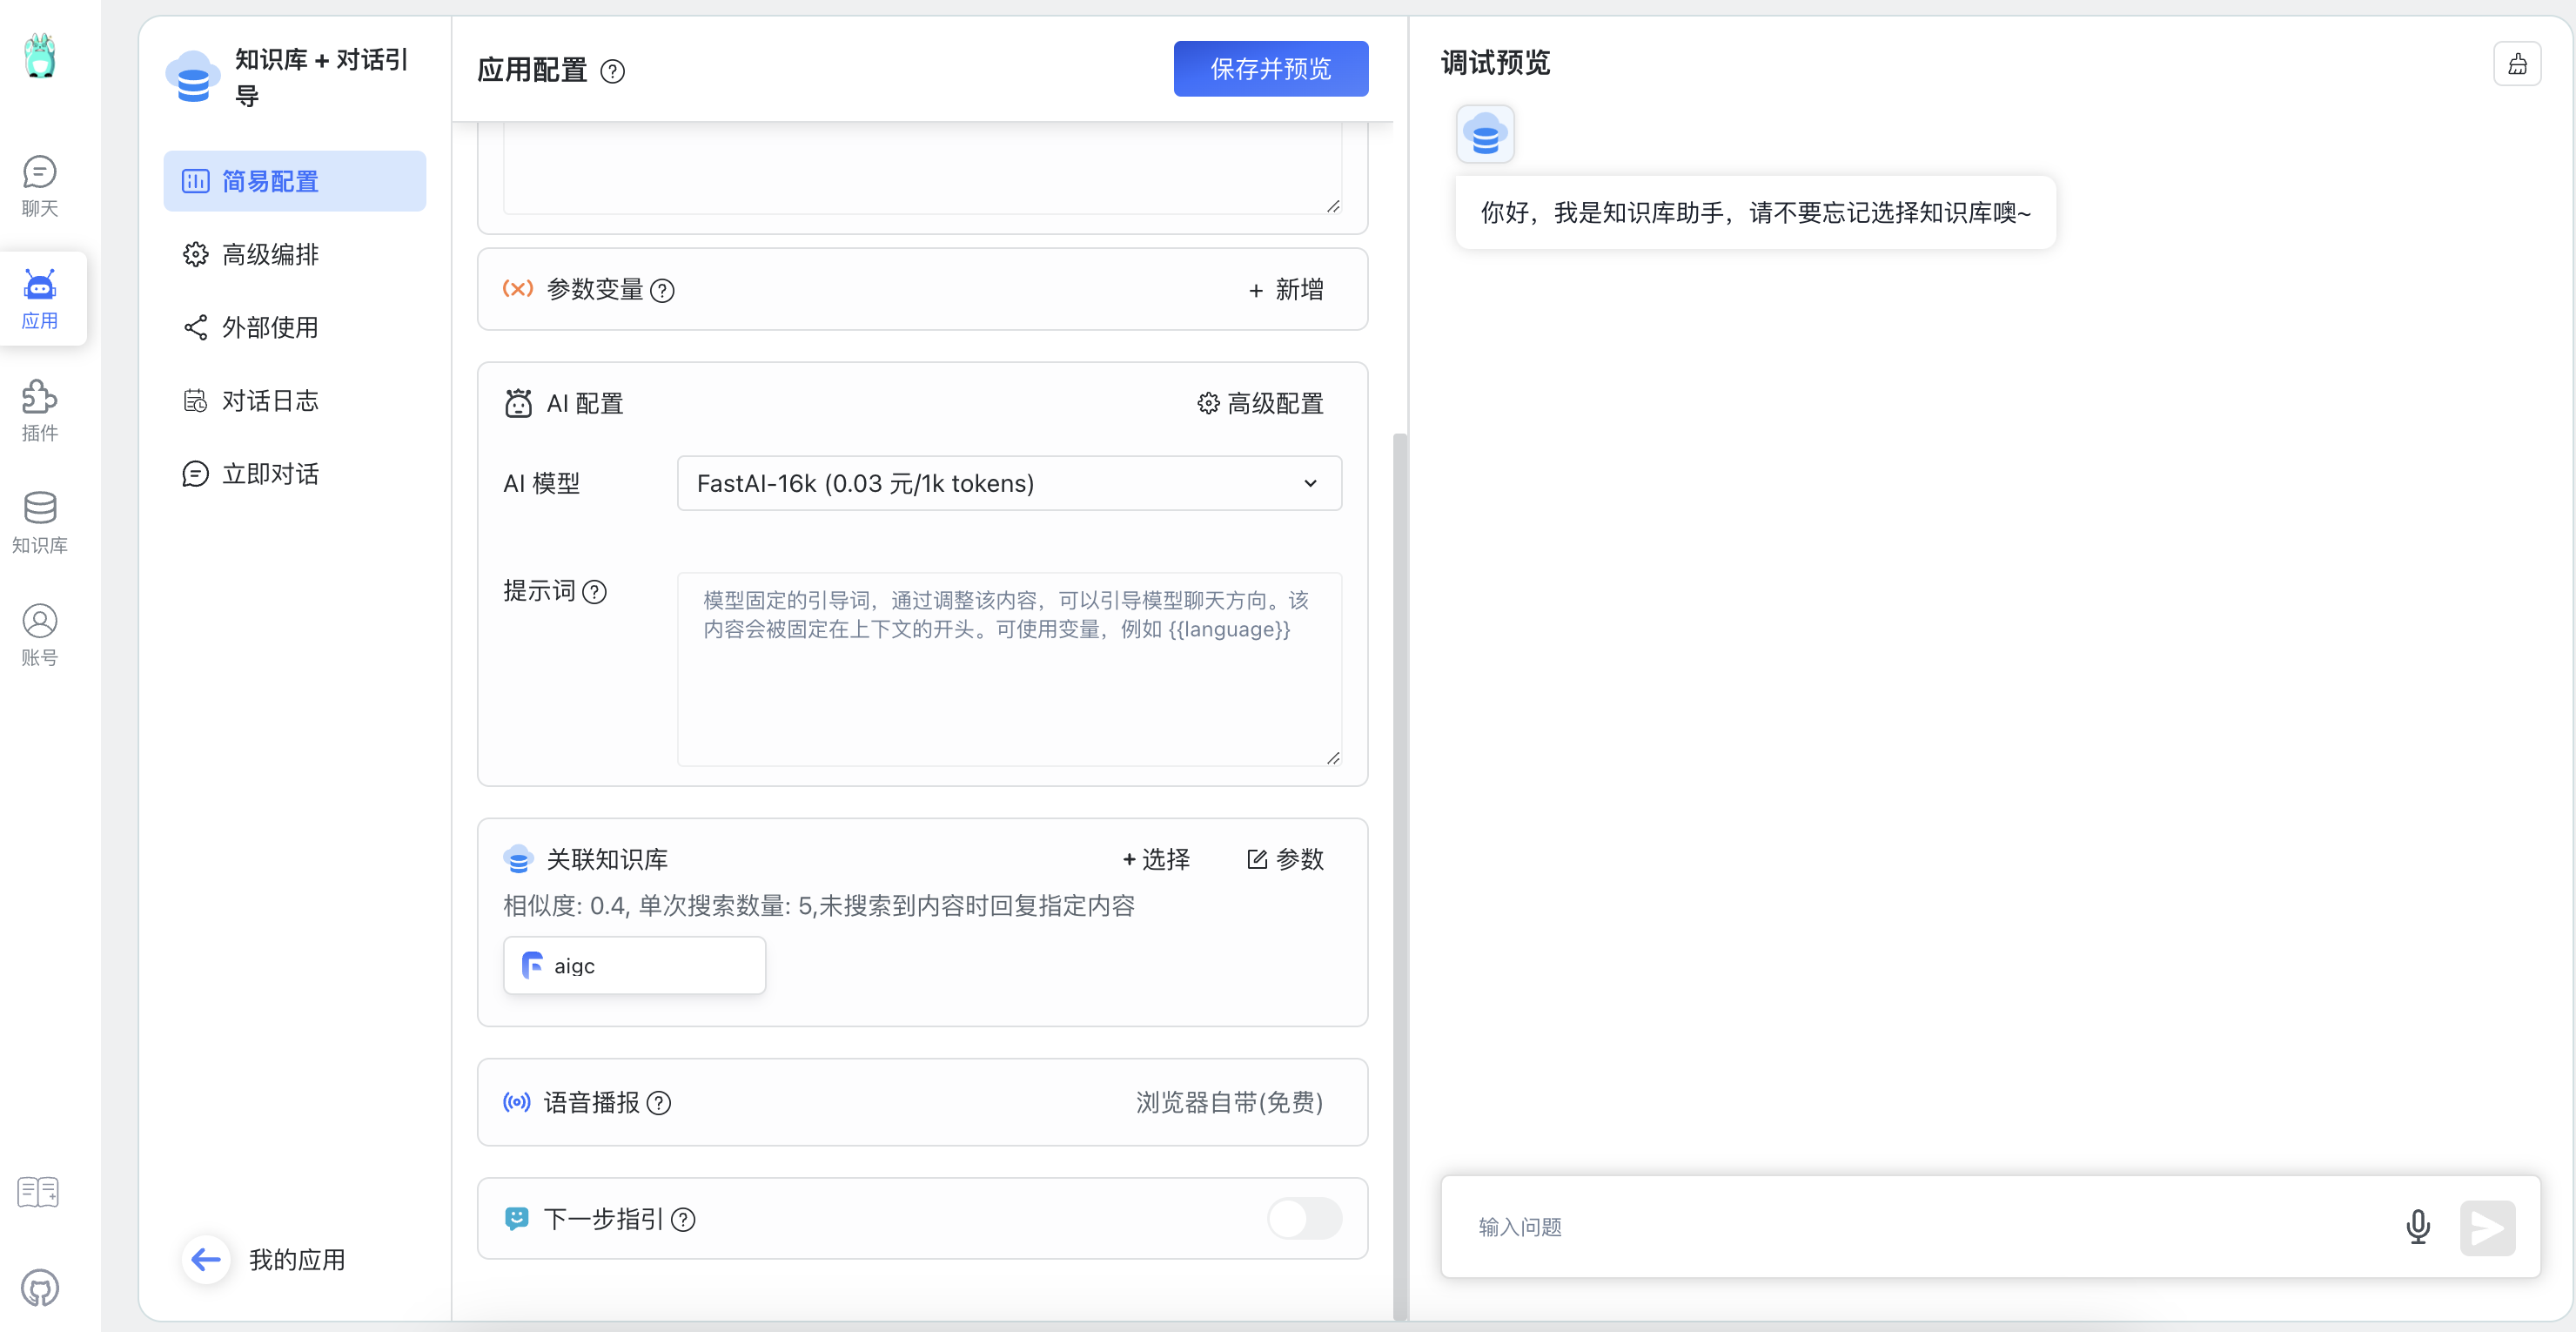
Task: Open the GitHub icon link
Action: pyautogui.click(x=40, y=1288)
